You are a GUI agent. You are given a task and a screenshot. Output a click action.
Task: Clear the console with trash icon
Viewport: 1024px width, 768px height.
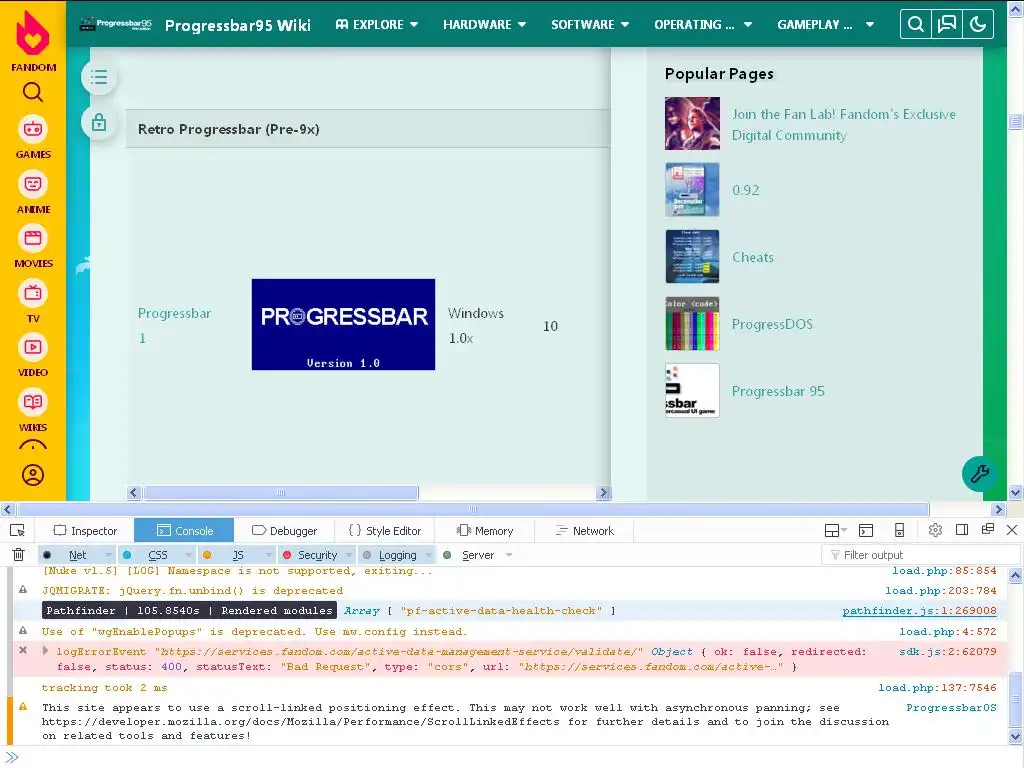(x=18, y=554)
